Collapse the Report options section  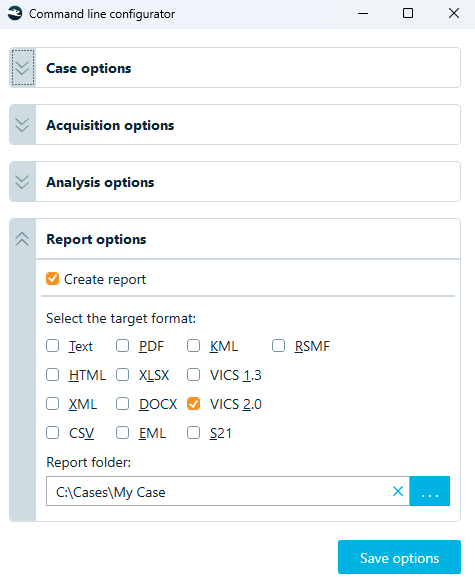coord(22,239)
